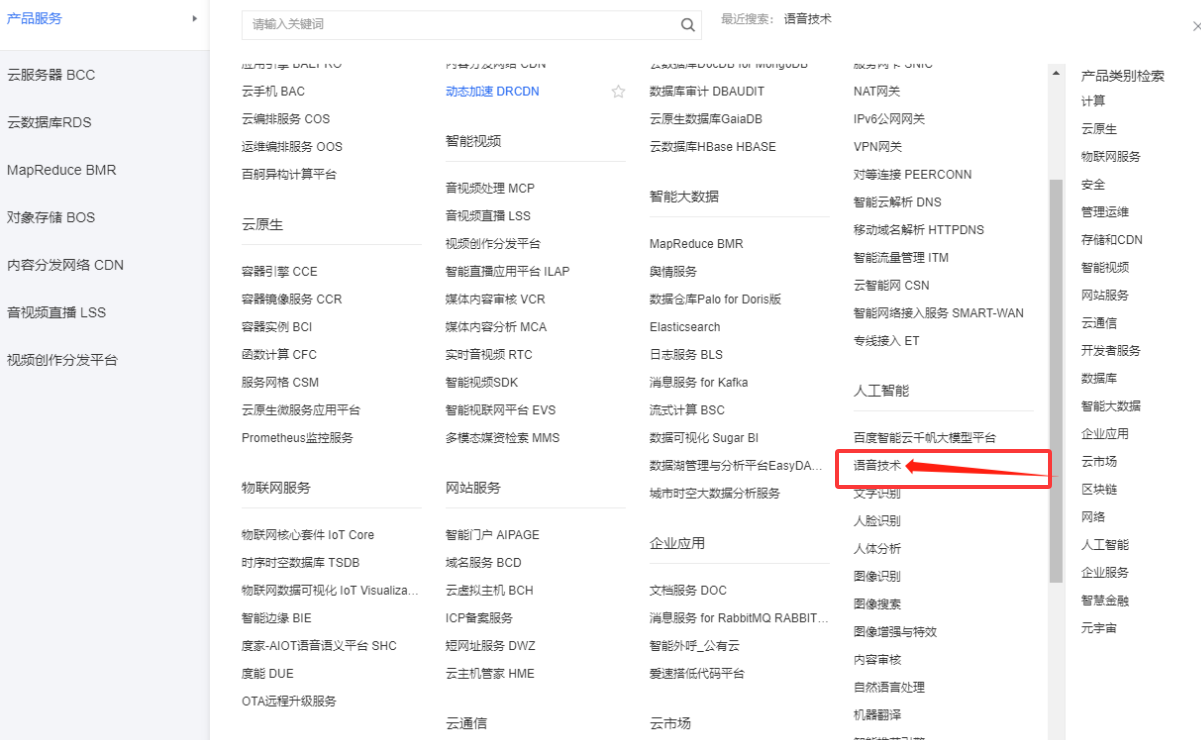Image resolution: width=1201 pixels, height=740 pixels.
Task: Jump to 区块链 category in right index
Action: point(1099,490)
